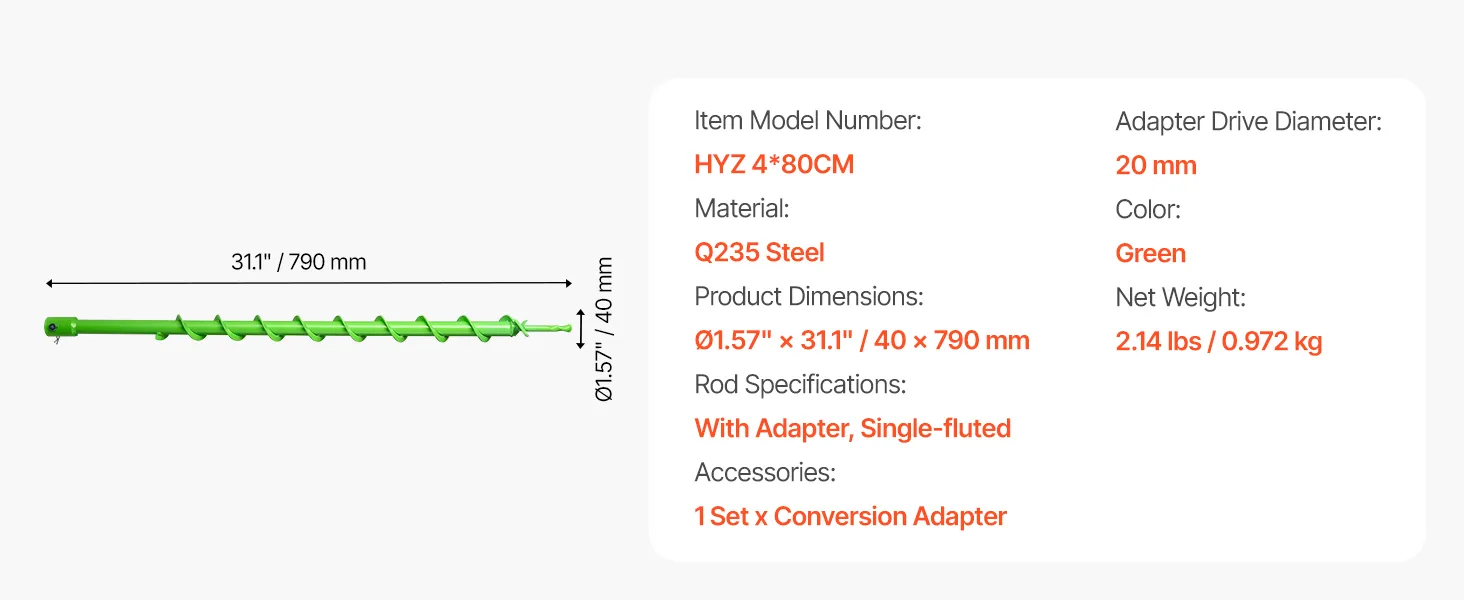Click the 20 mm adapter drive value
This screenshot has height=600, width=1464.
click(1156, 165)
